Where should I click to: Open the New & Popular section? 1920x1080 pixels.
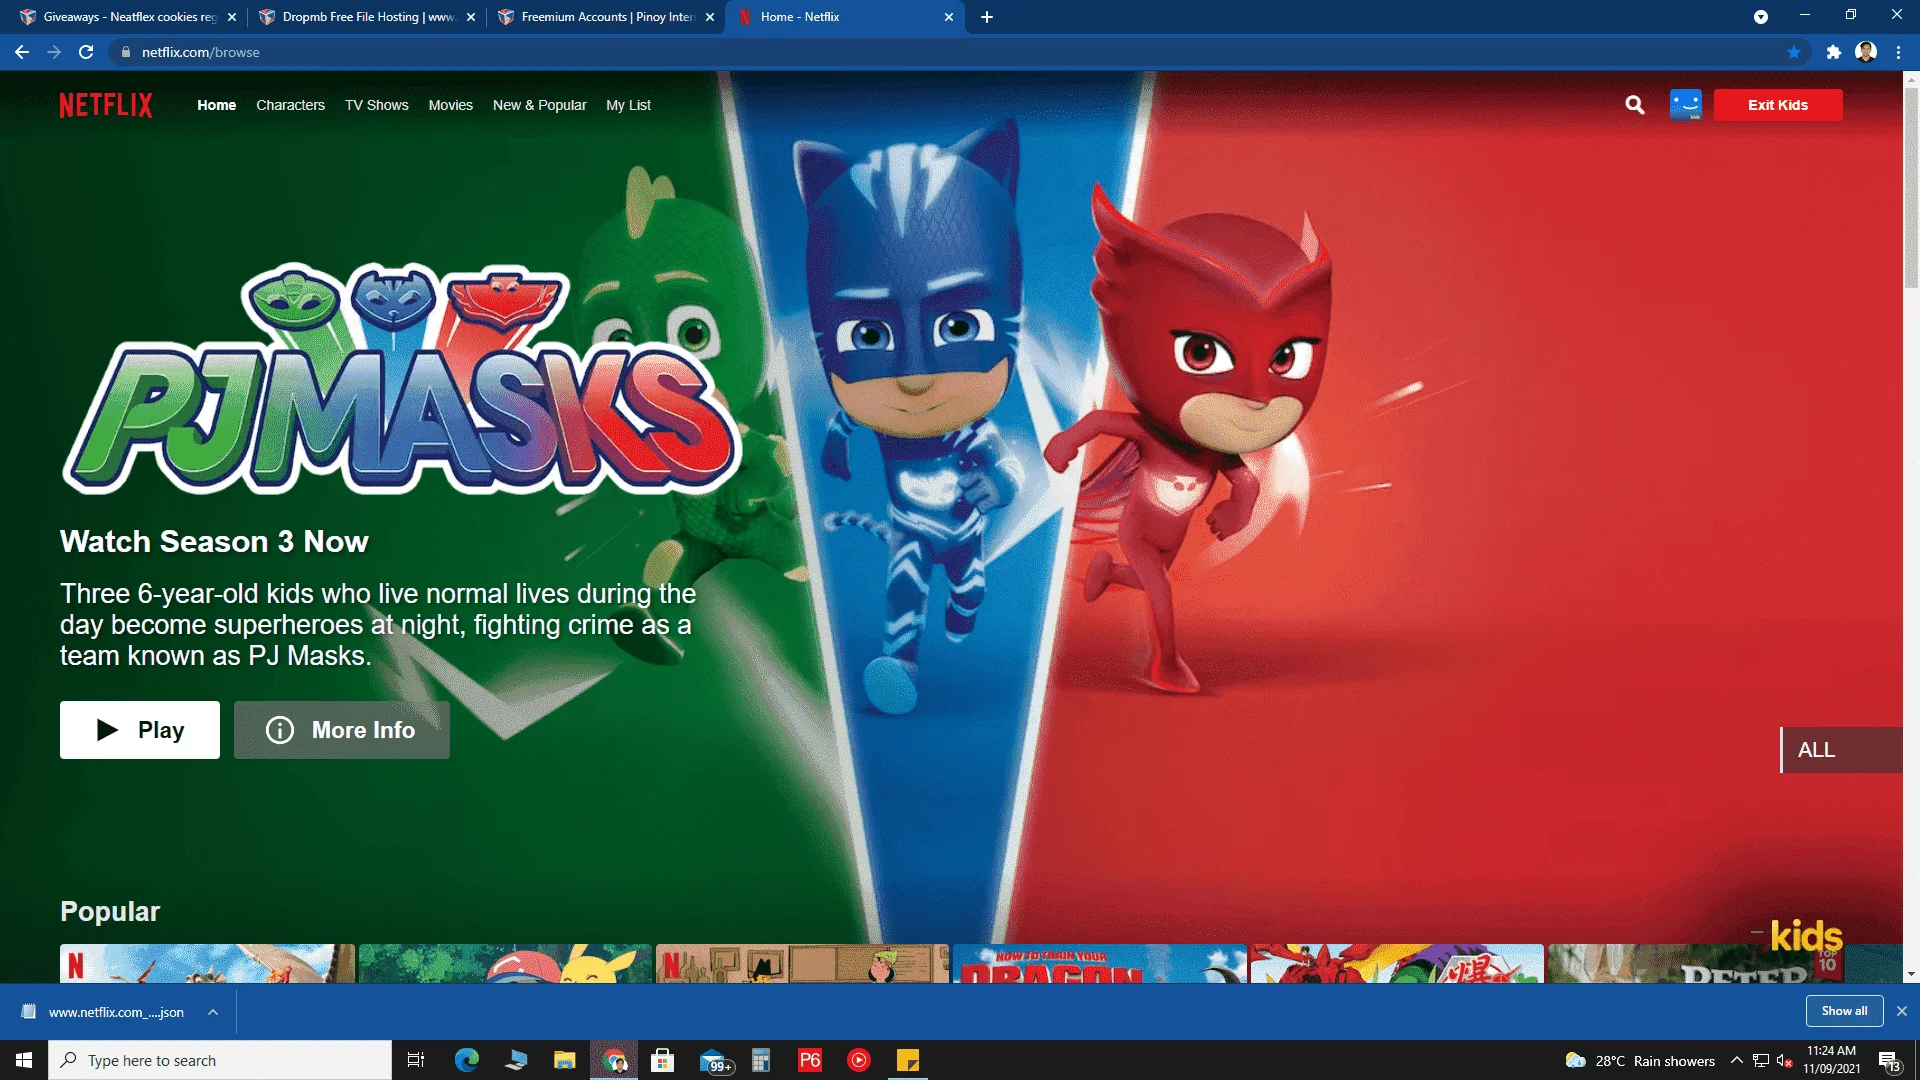[539, 105]
